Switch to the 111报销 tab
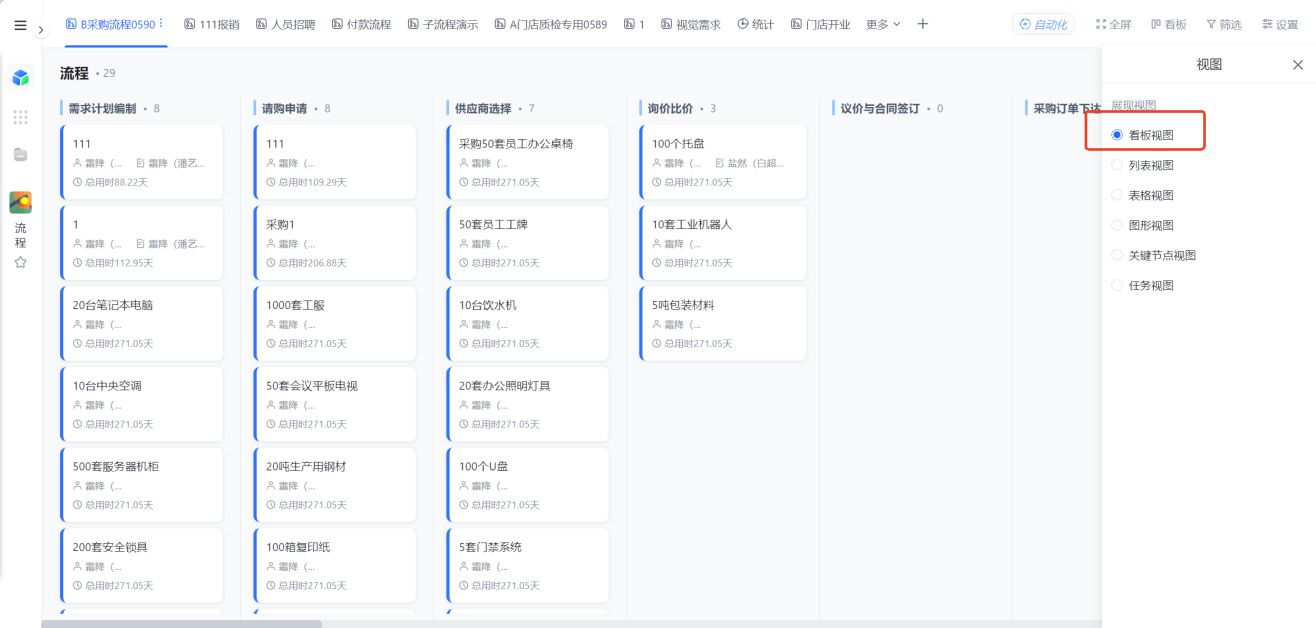 (x=212, y=24)
